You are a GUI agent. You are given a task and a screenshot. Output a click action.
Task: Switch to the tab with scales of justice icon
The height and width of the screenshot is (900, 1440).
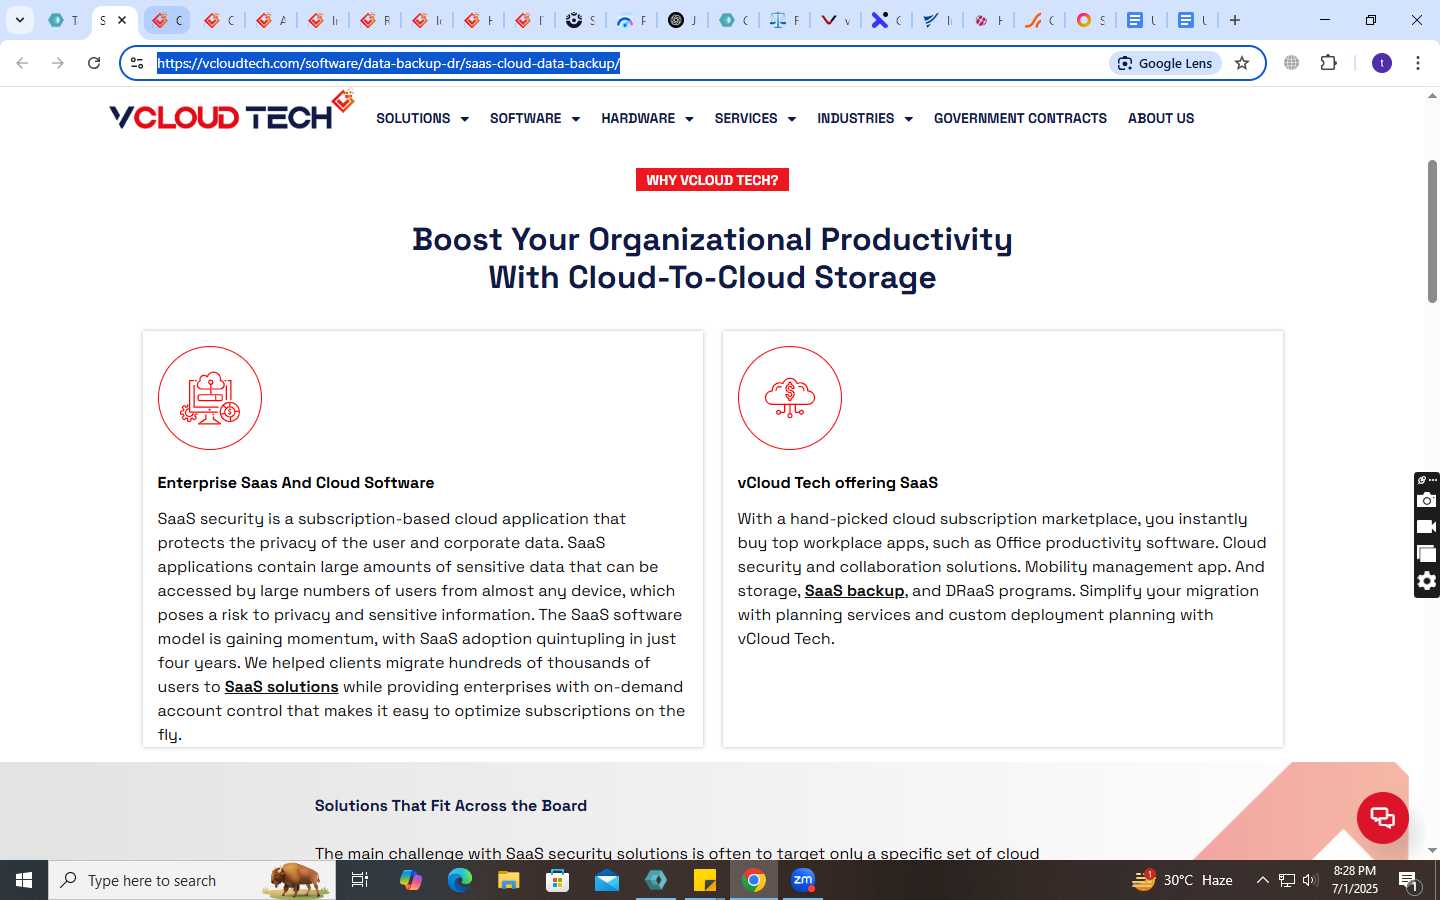pyautogui.click(x=784, y=20)
